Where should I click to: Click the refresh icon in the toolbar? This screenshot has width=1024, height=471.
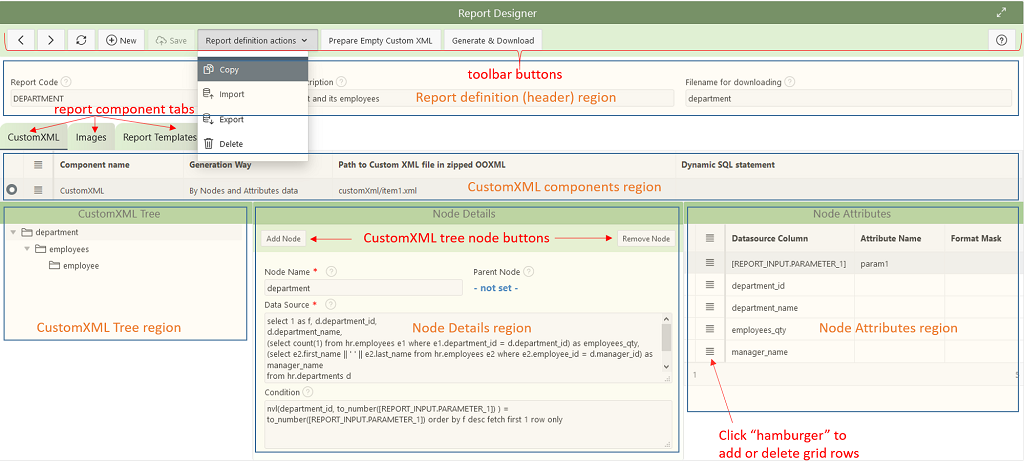coord(81,41)
